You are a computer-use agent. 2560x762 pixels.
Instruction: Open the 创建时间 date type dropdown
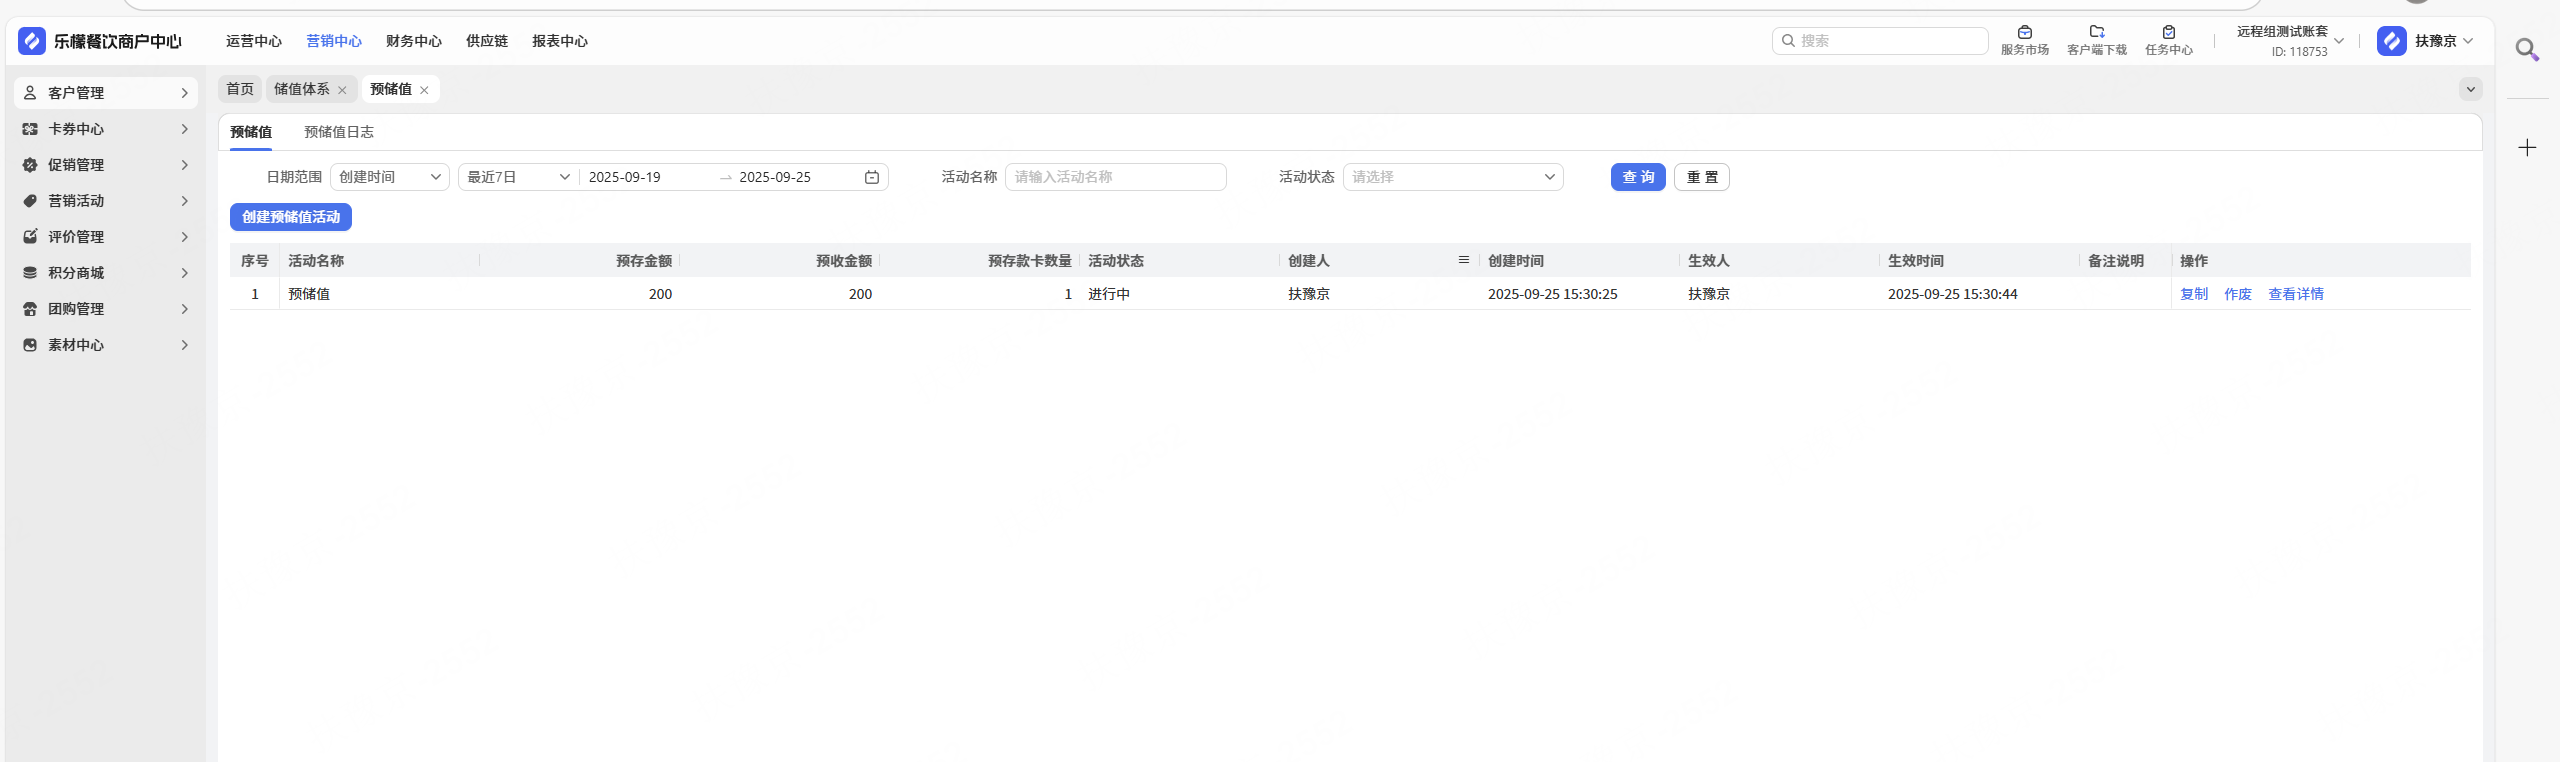tap(390, 177)
